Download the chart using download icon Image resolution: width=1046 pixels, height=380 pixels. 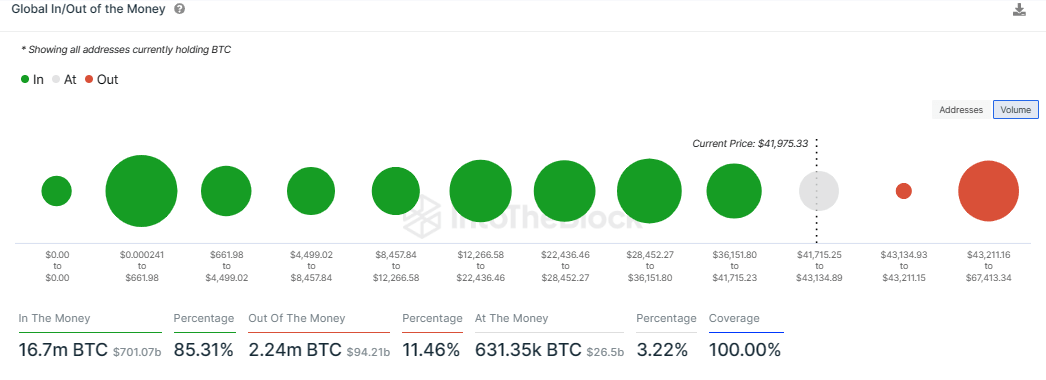tap(1019, 9)
